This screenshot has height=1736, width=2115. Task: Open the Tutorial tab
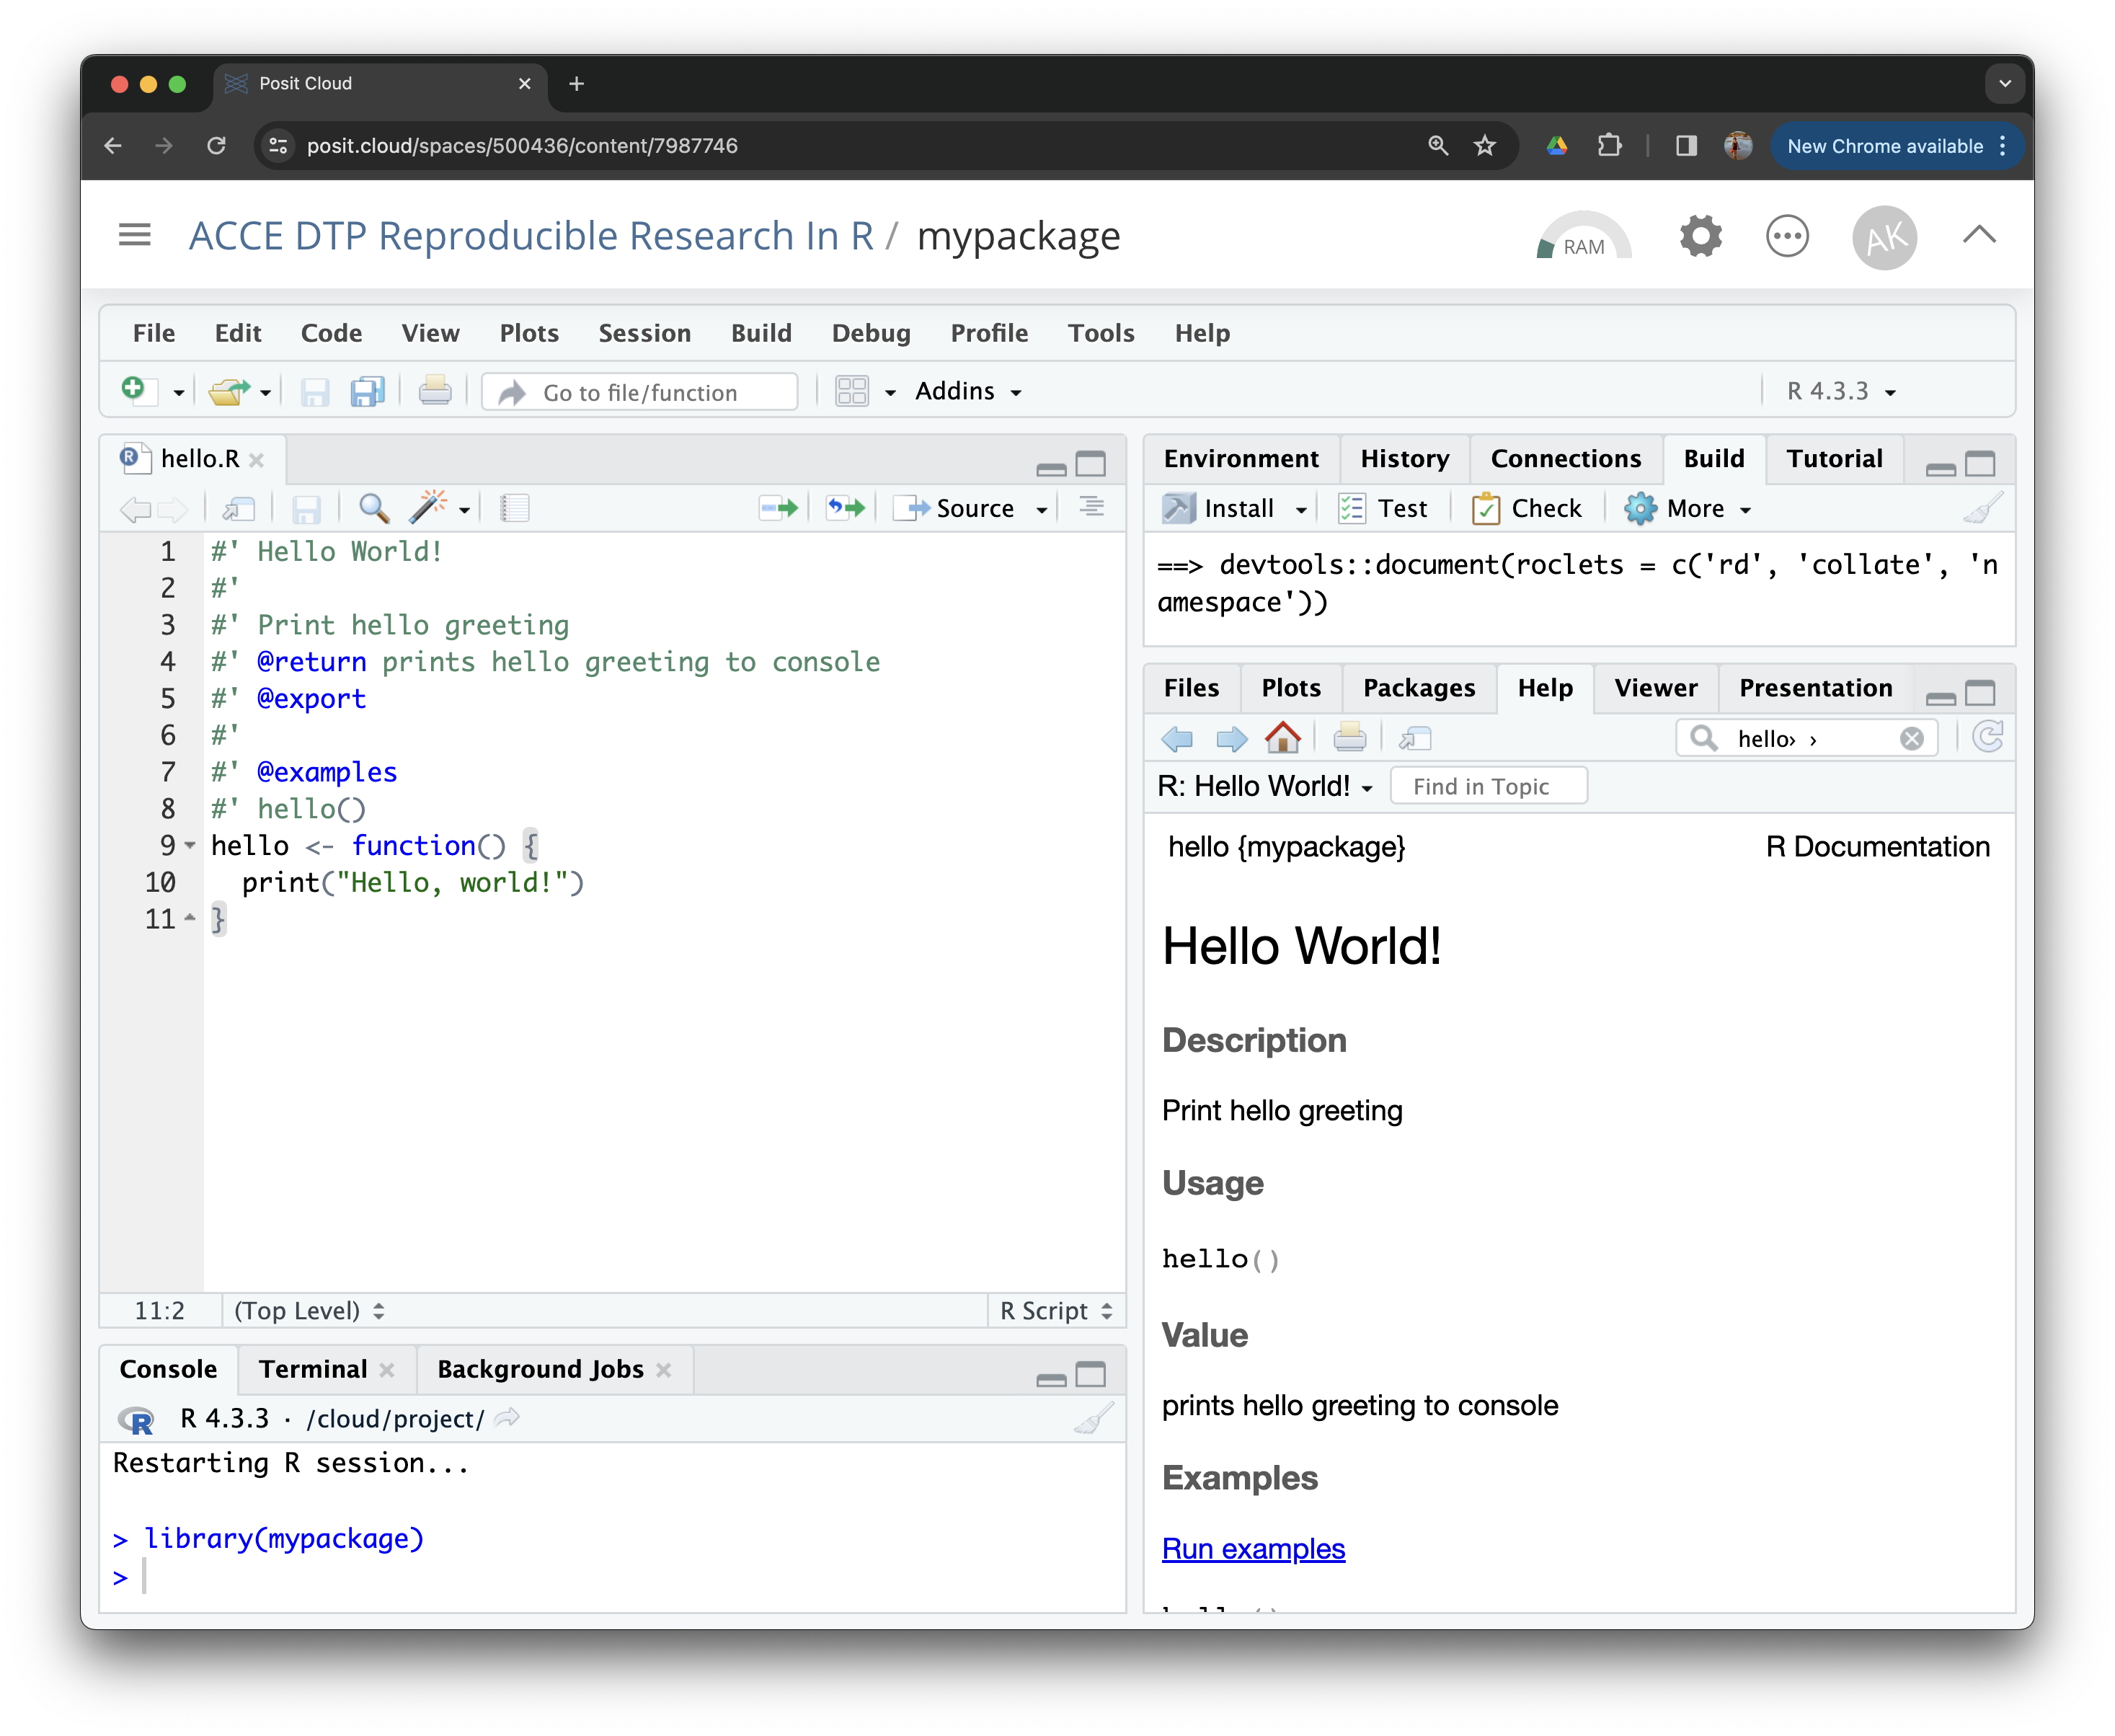[1834, 458]
